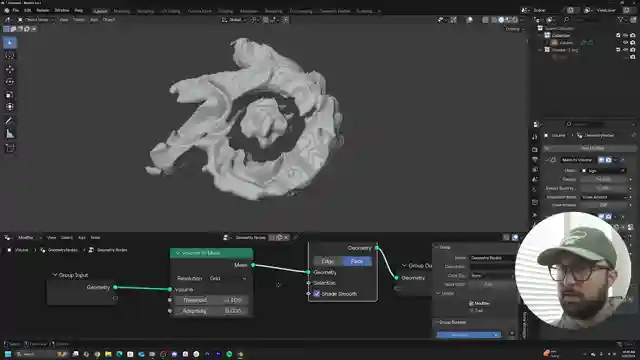
Task: Hide the Collection in viewport via eye icon
Action: [x=625, y=36]
